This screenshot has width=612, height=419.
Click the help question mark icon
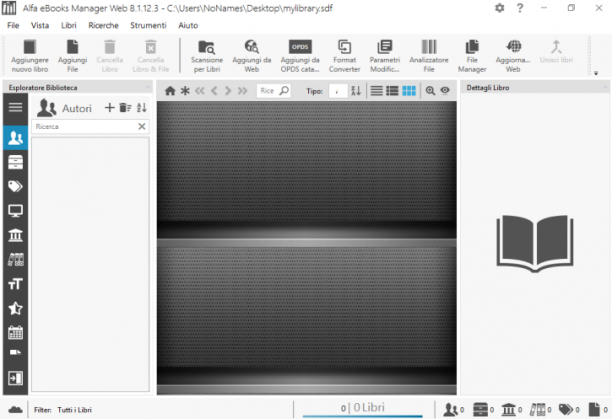click(x=519, y=8)
